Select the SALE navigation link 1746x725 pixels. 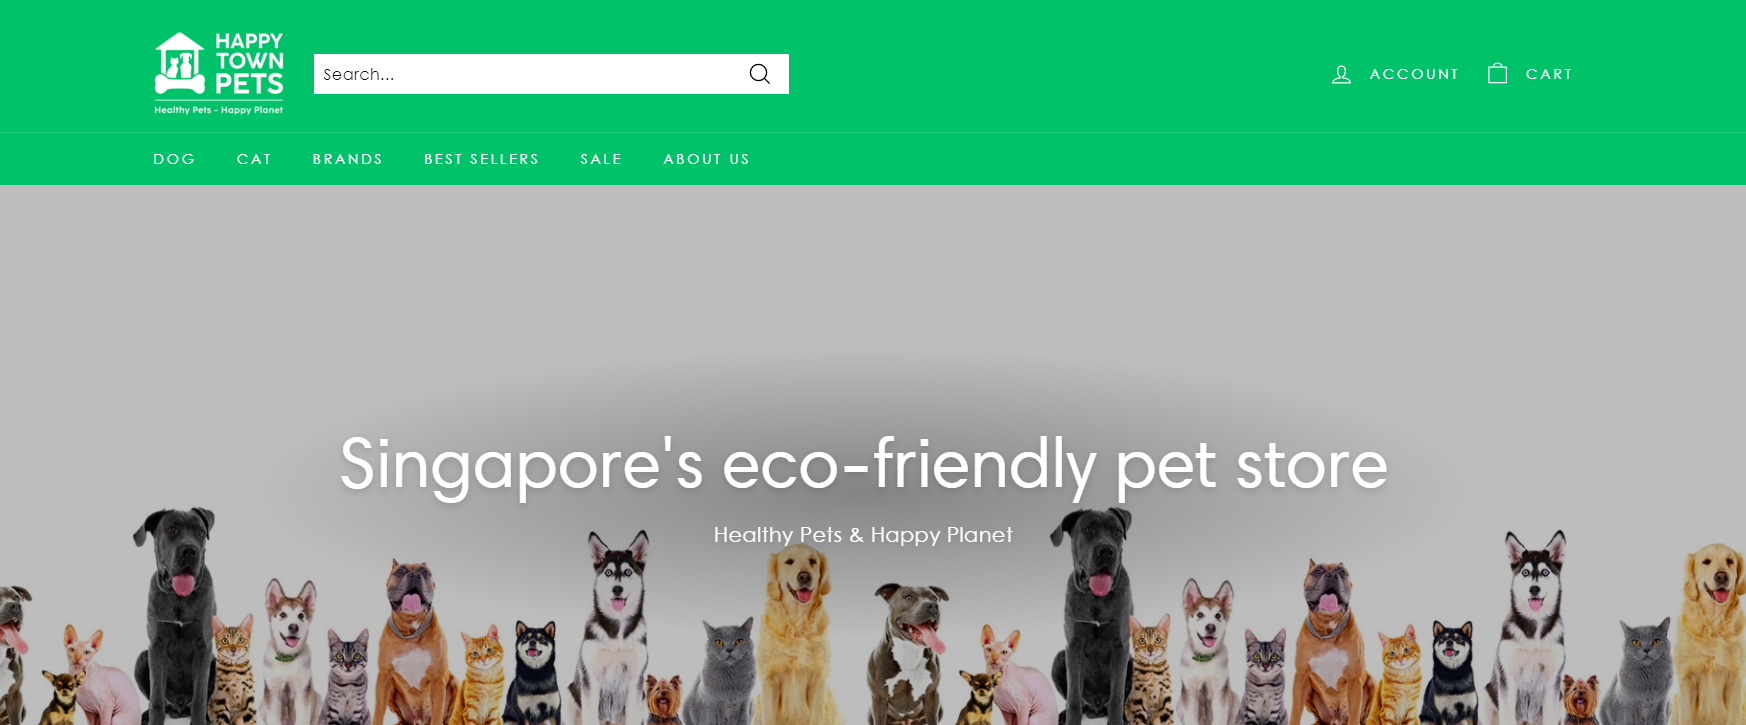pyautogui.click(x=601, y=159)
